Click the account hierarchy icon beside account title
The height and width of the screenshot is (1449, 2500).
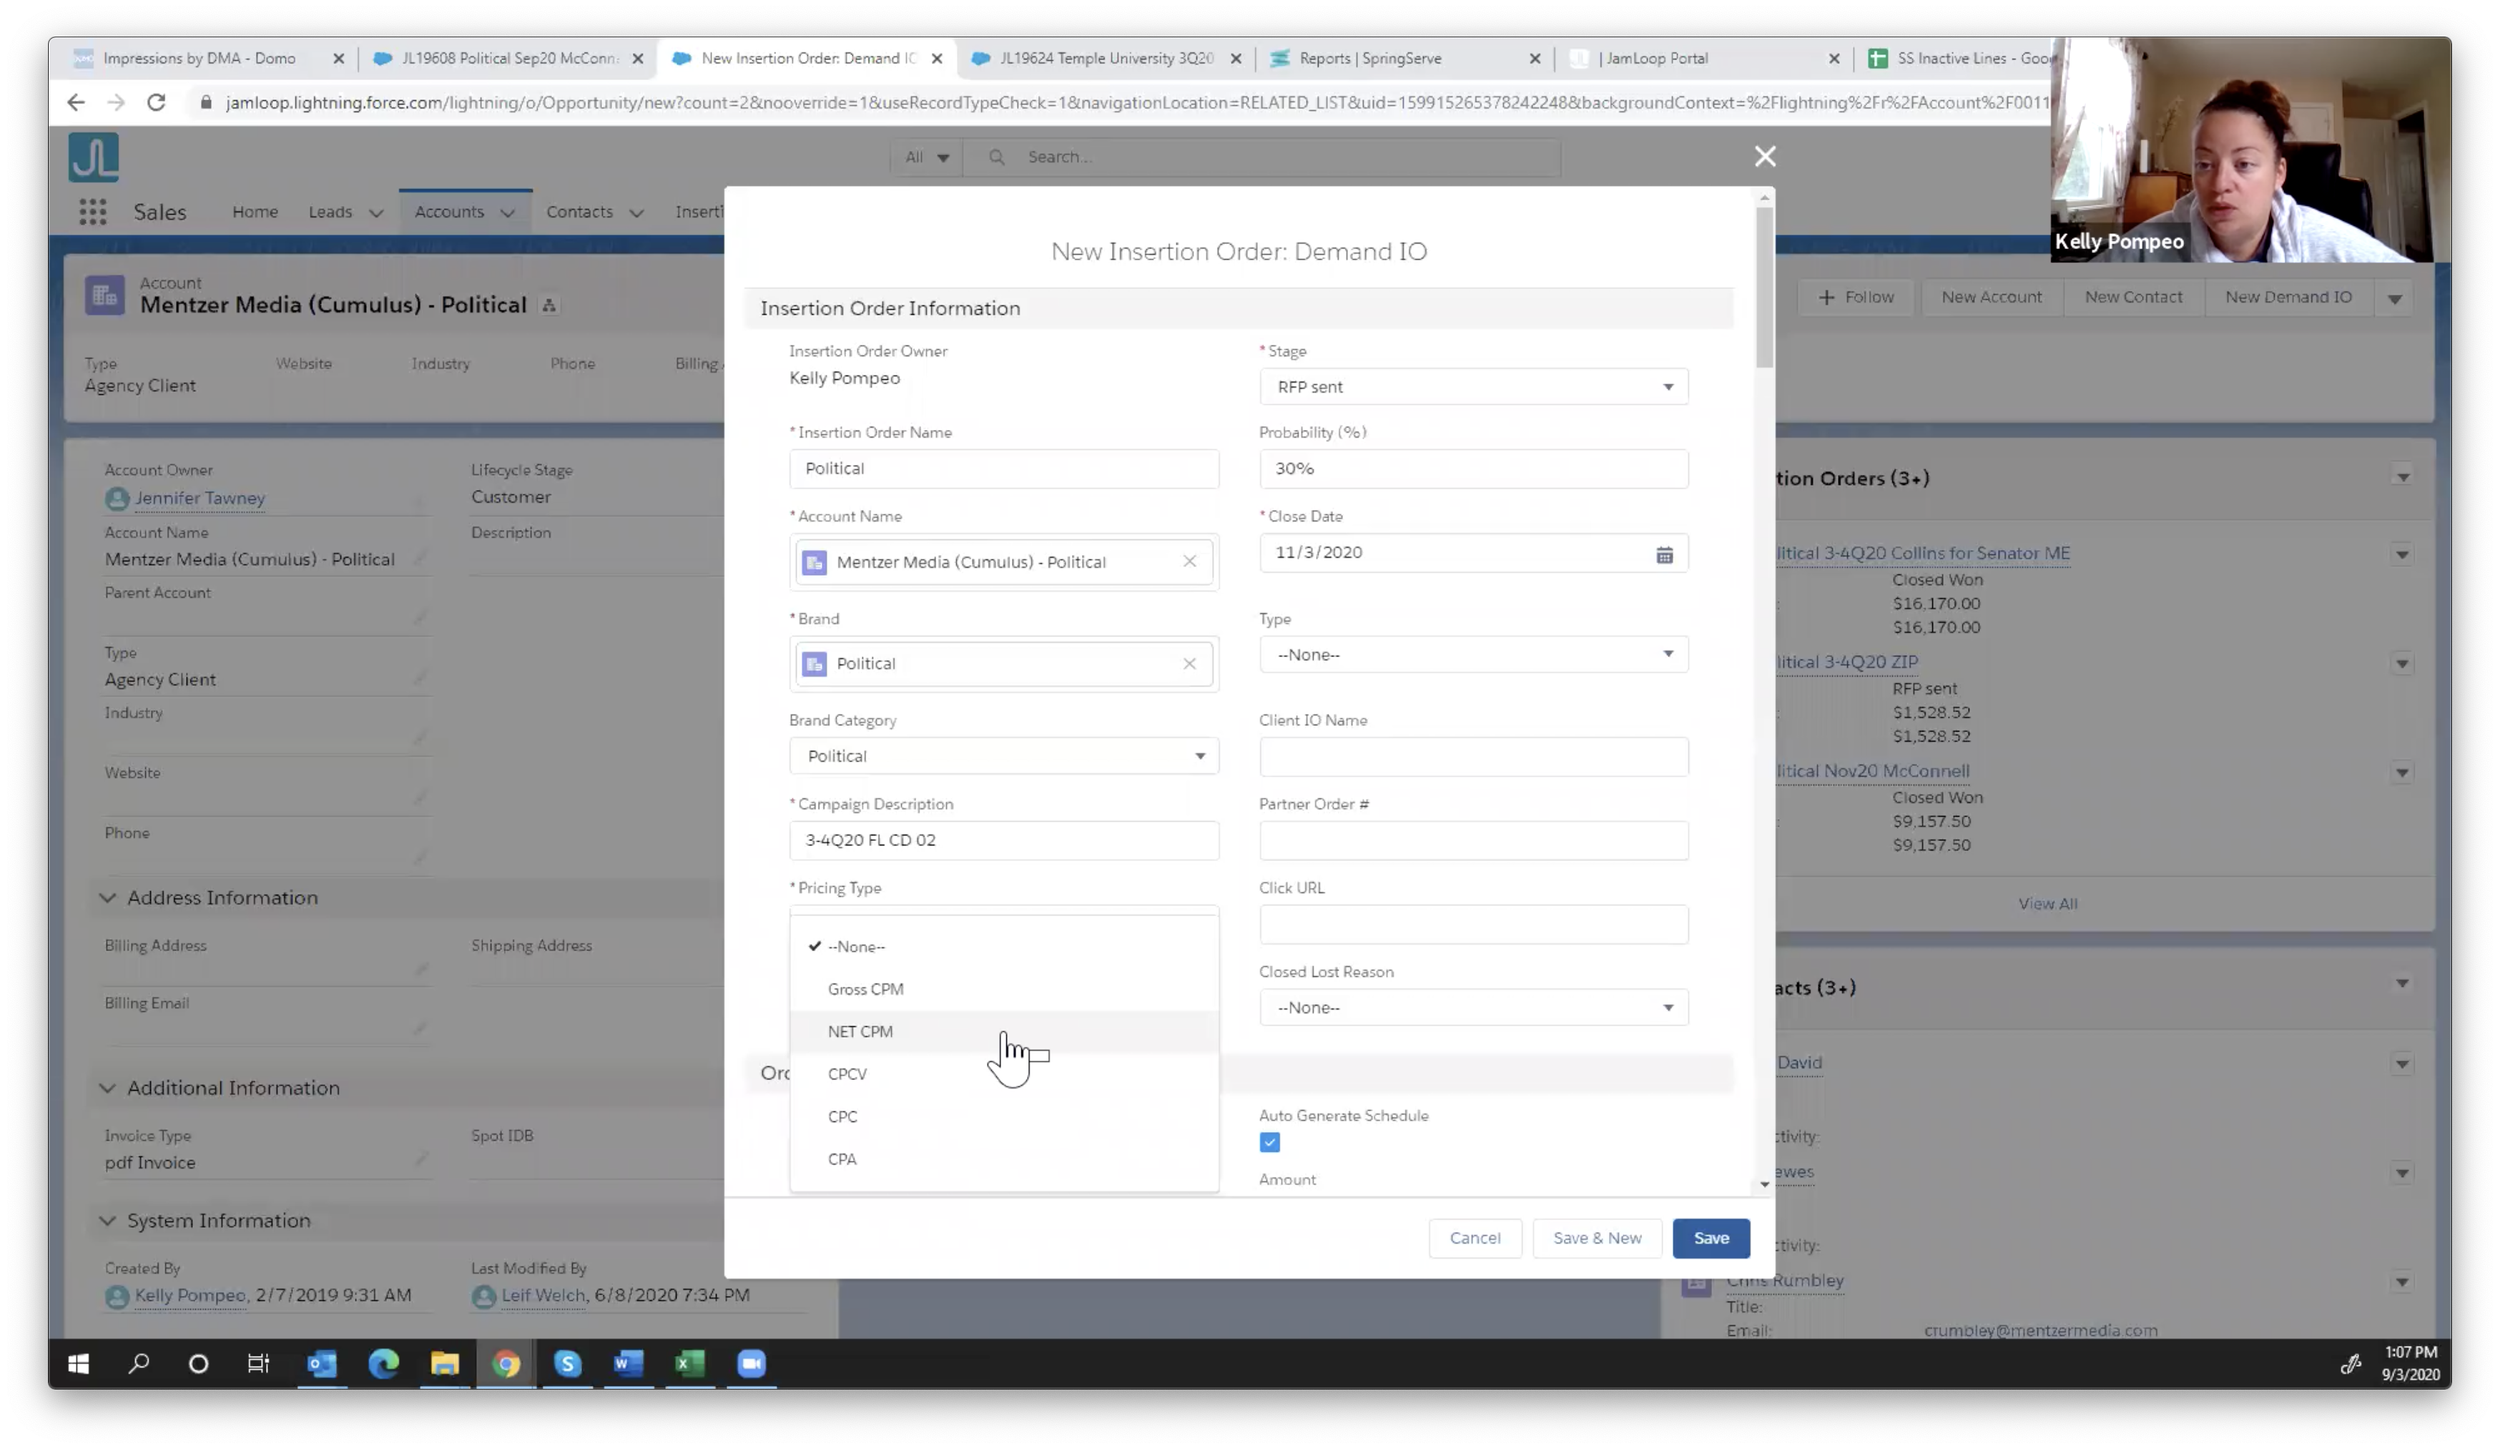549,306
